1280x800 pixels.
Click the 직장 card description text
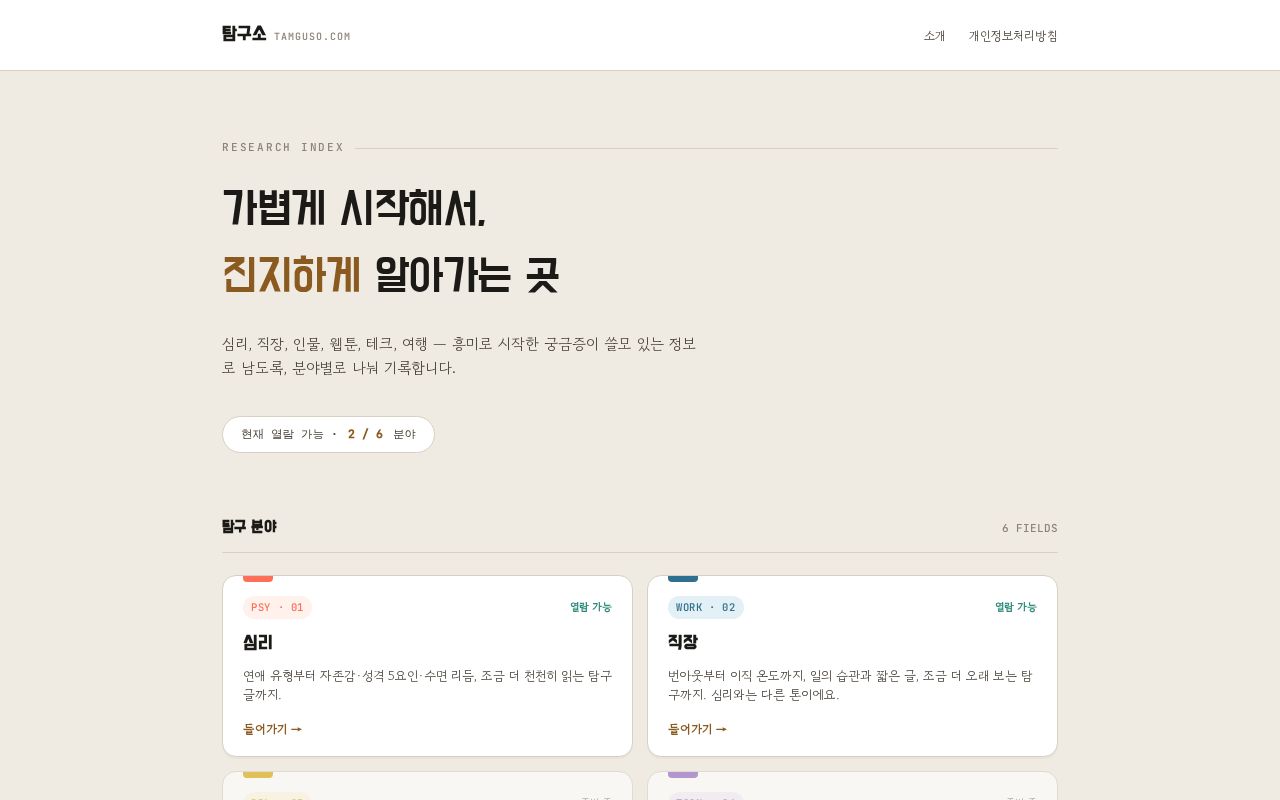pyautogui.click(x=850, y=685)
